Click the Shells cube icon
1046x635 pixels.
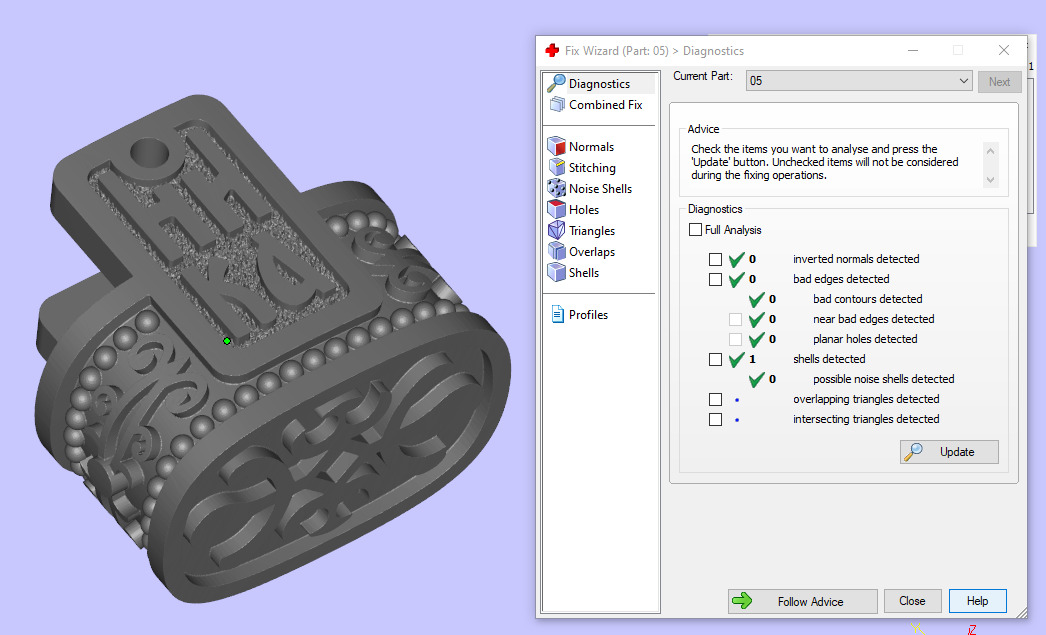pos(556,272)
